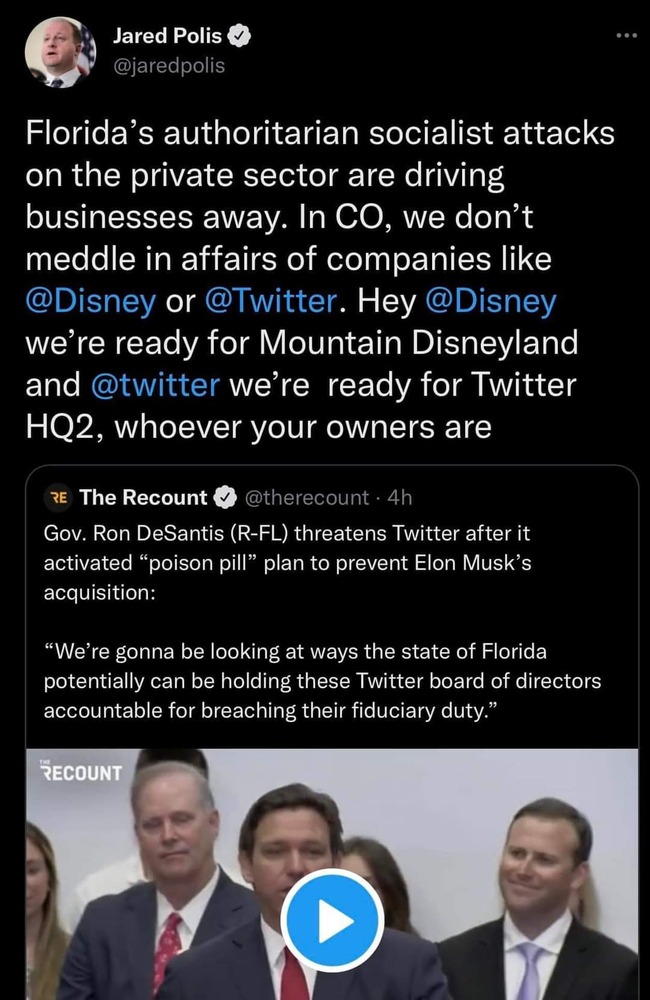The height and width of the screenshot is (1000, 650).
Task: Click The Recount's small logo icon
Action: tap(59, 497)
